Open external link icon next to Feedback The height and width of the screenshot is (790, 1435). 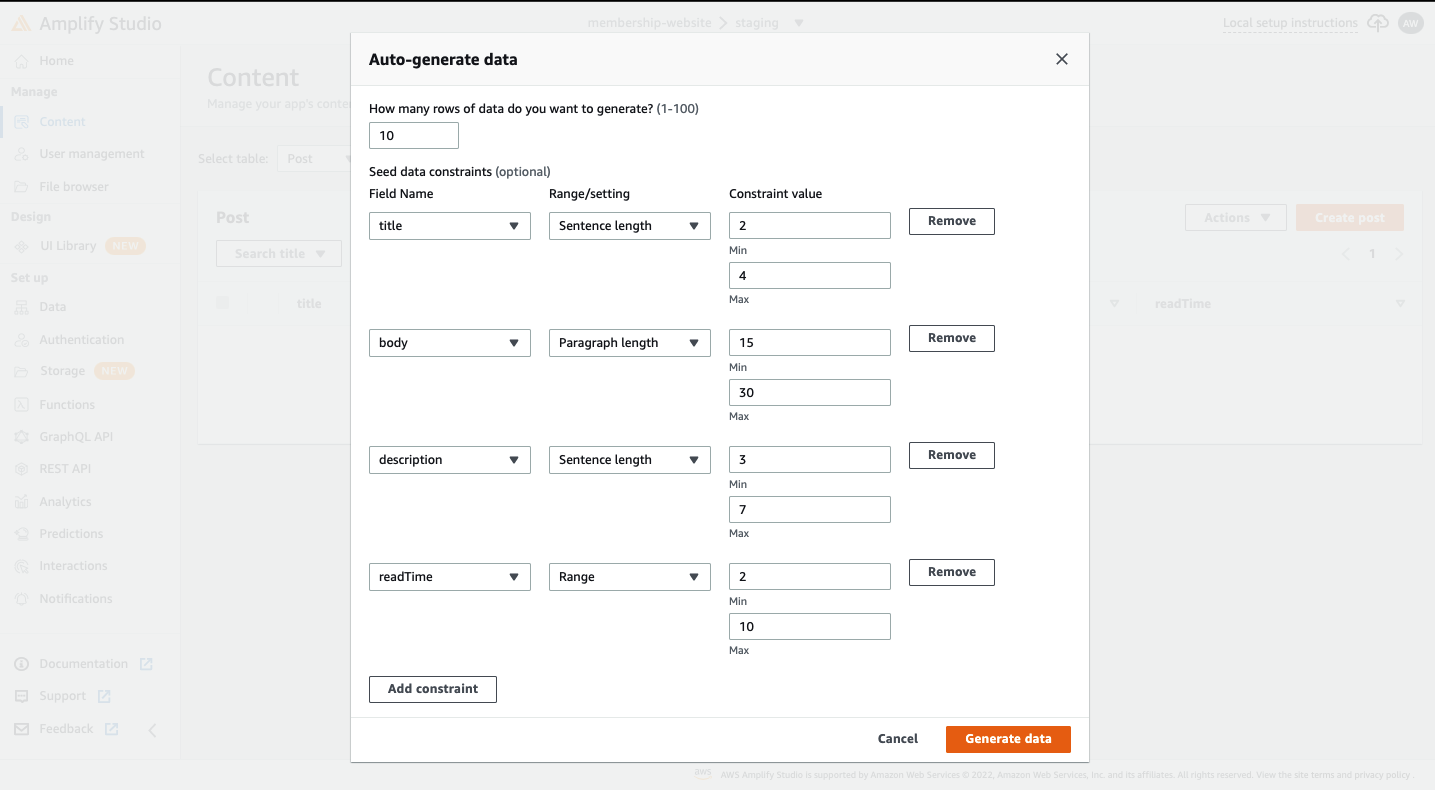pyautogui.click(x=112, y=729)
